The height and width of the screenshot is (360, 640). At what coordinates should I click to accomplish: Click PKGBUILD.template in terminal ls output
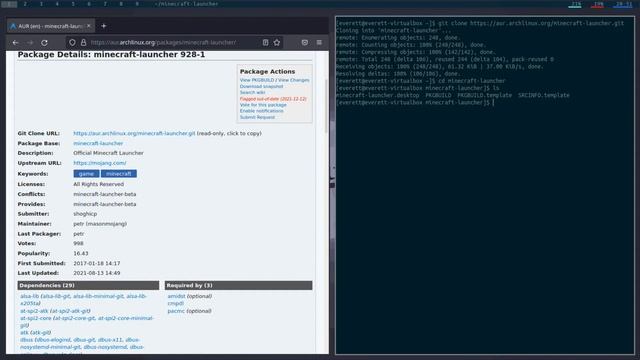pyautogui.click(x=484, y=95)
